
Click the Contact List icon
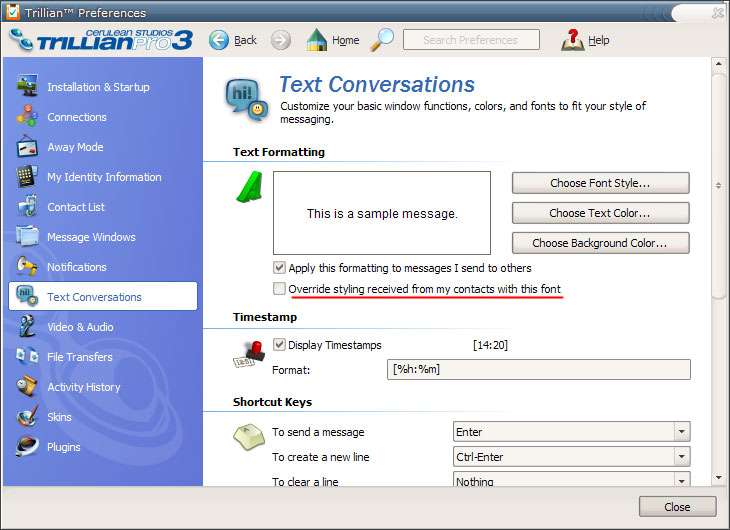27,206
